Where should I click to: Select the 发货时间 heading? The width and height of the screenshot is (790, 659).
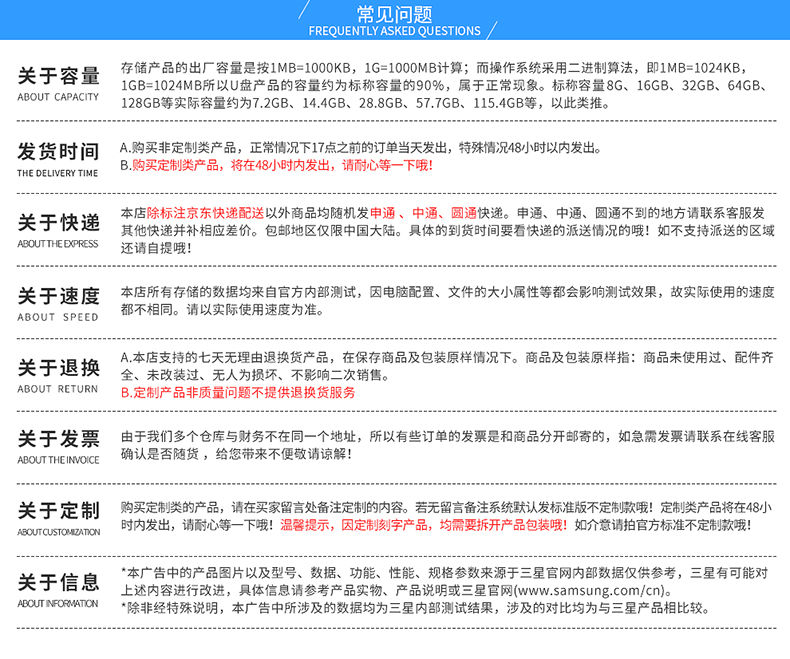tap(58, 152)
